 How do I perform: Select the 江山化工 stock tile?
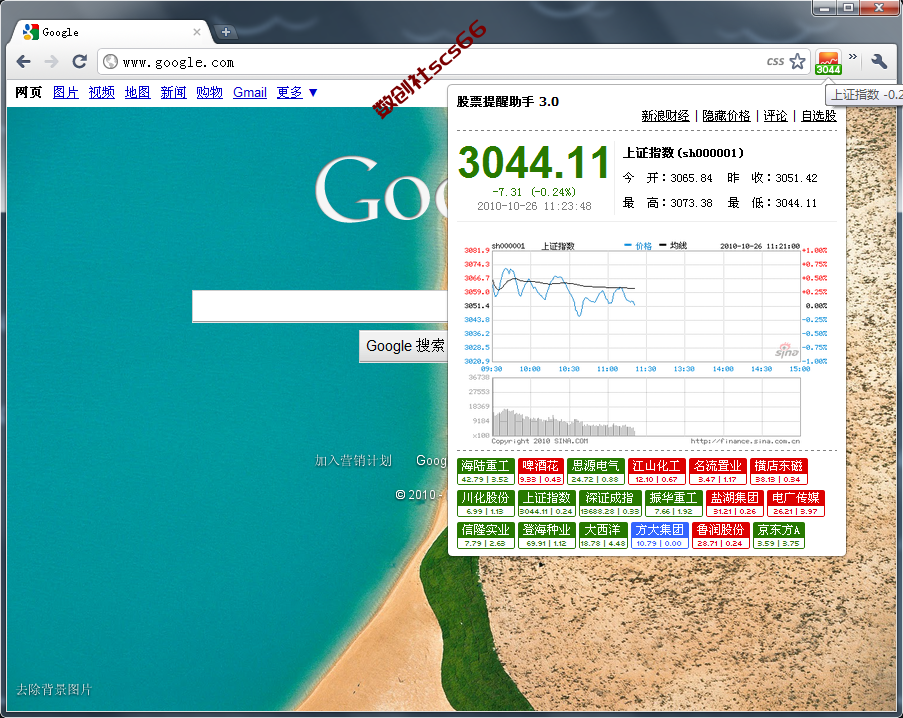click(x=657, y=471)
